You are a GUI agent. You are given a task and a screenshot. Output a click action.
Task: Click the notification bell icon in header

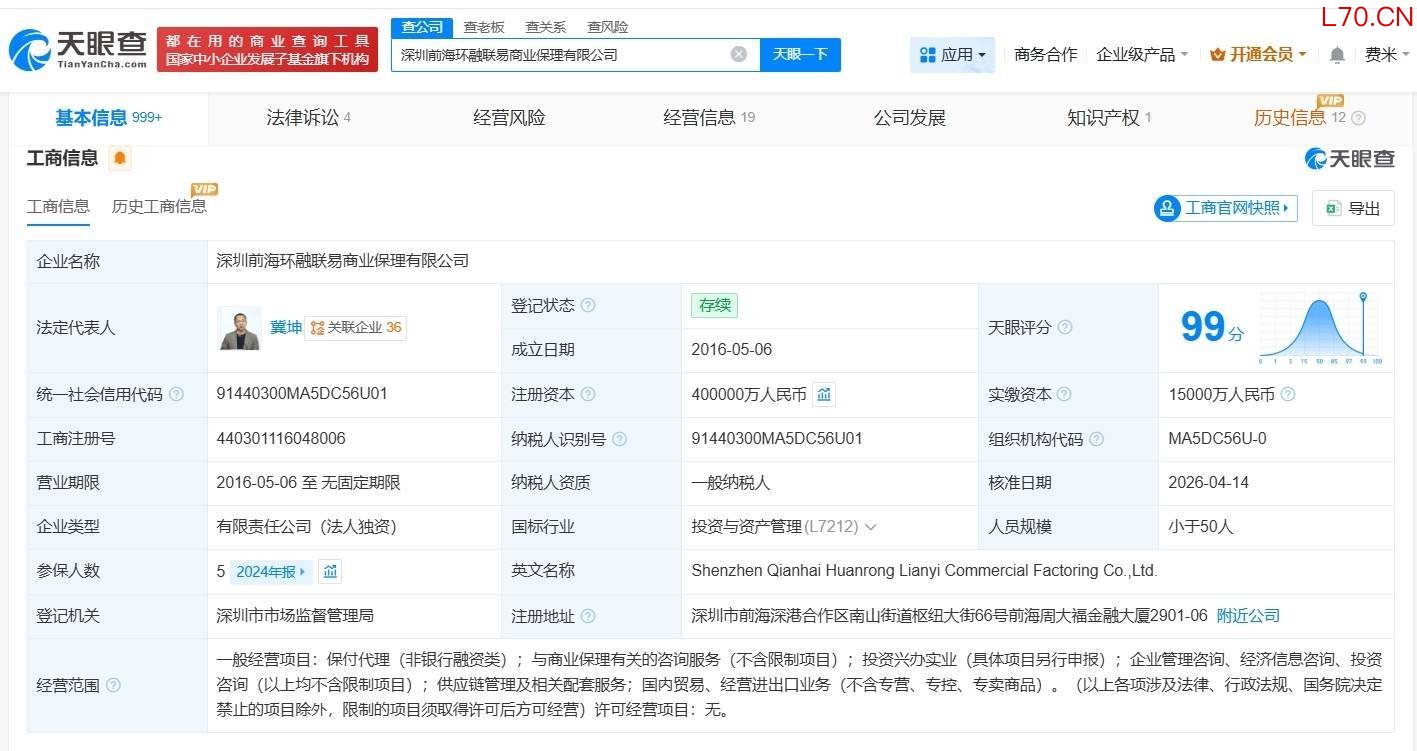(x=1336, y=55)
